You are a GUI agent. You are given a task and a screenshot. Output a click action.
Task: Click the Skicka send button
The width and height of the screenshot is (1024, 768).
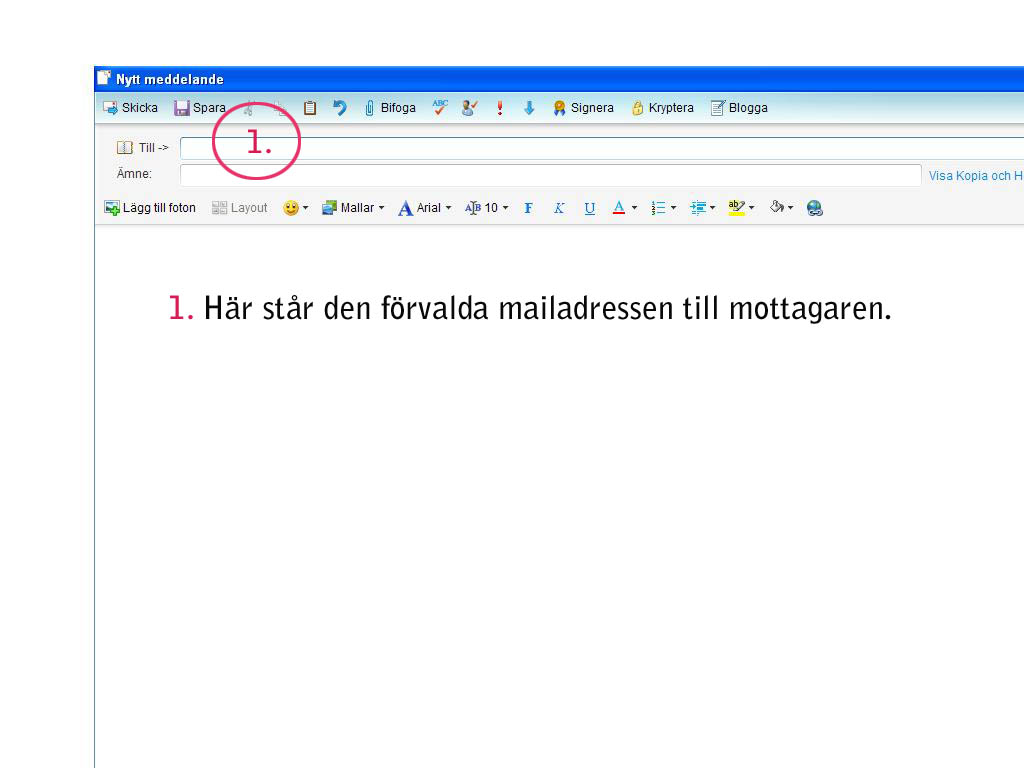(131, 108)
